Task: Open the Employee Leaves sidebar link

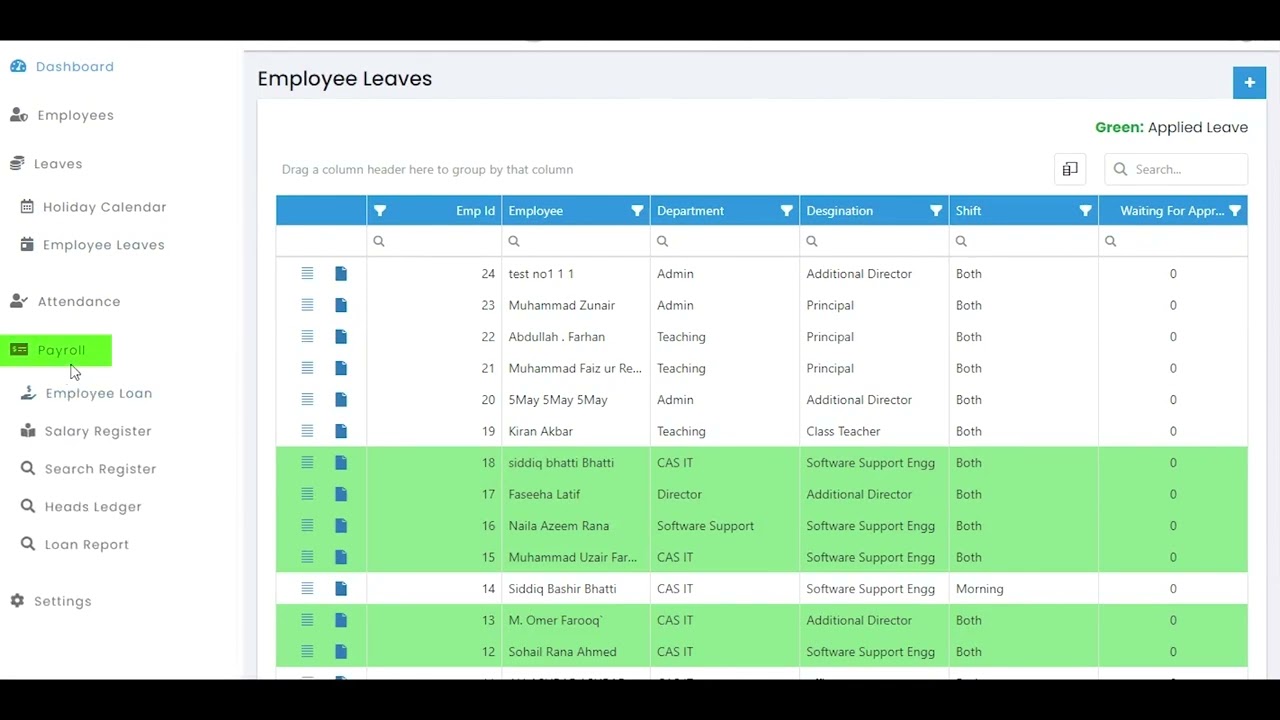Action: pos(93,245)
